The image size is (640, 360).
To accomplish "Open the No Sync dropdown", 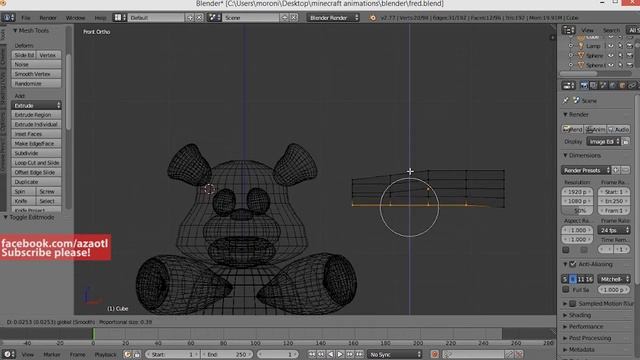I will point(395,354).
